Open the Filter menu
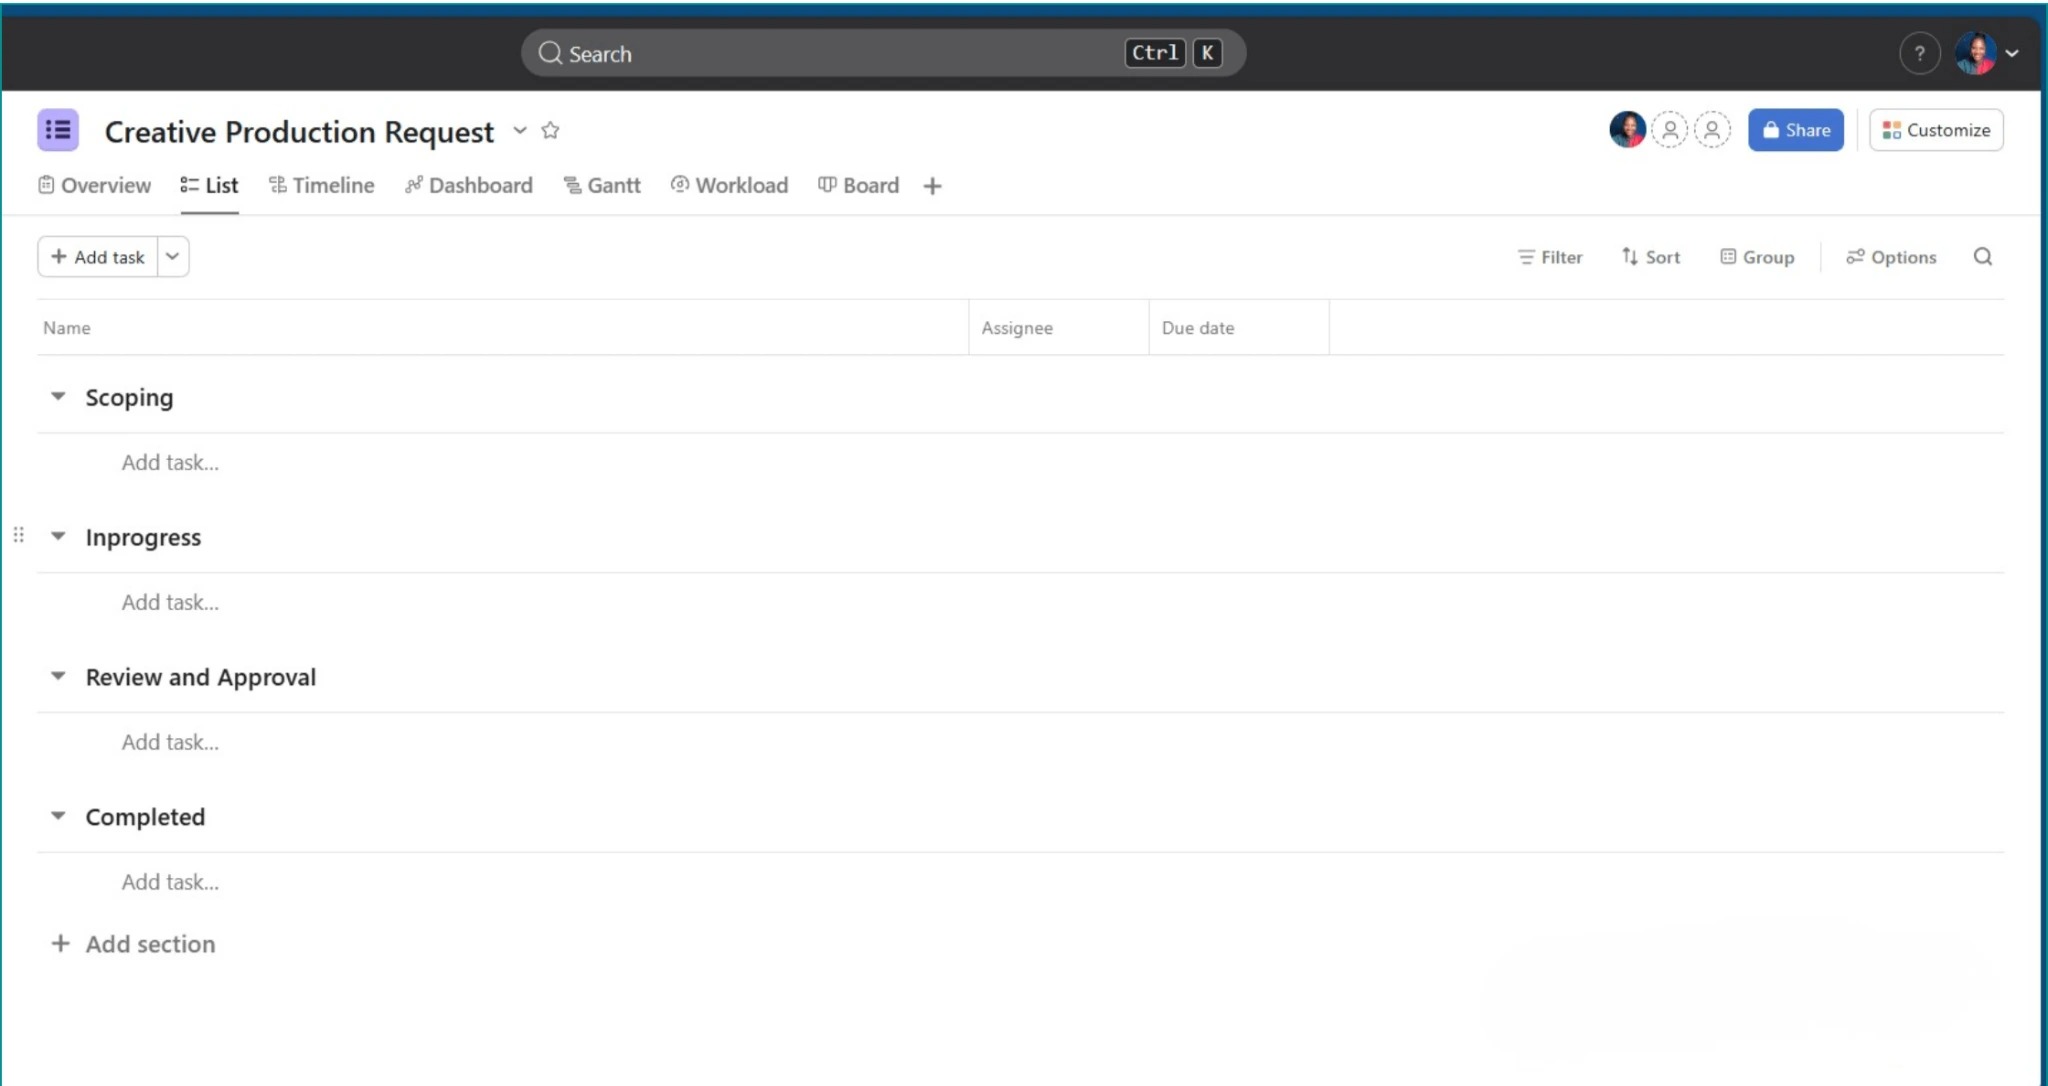Image resolution: width=2048 pixels, height=1086 pixels. (1550, 257)
